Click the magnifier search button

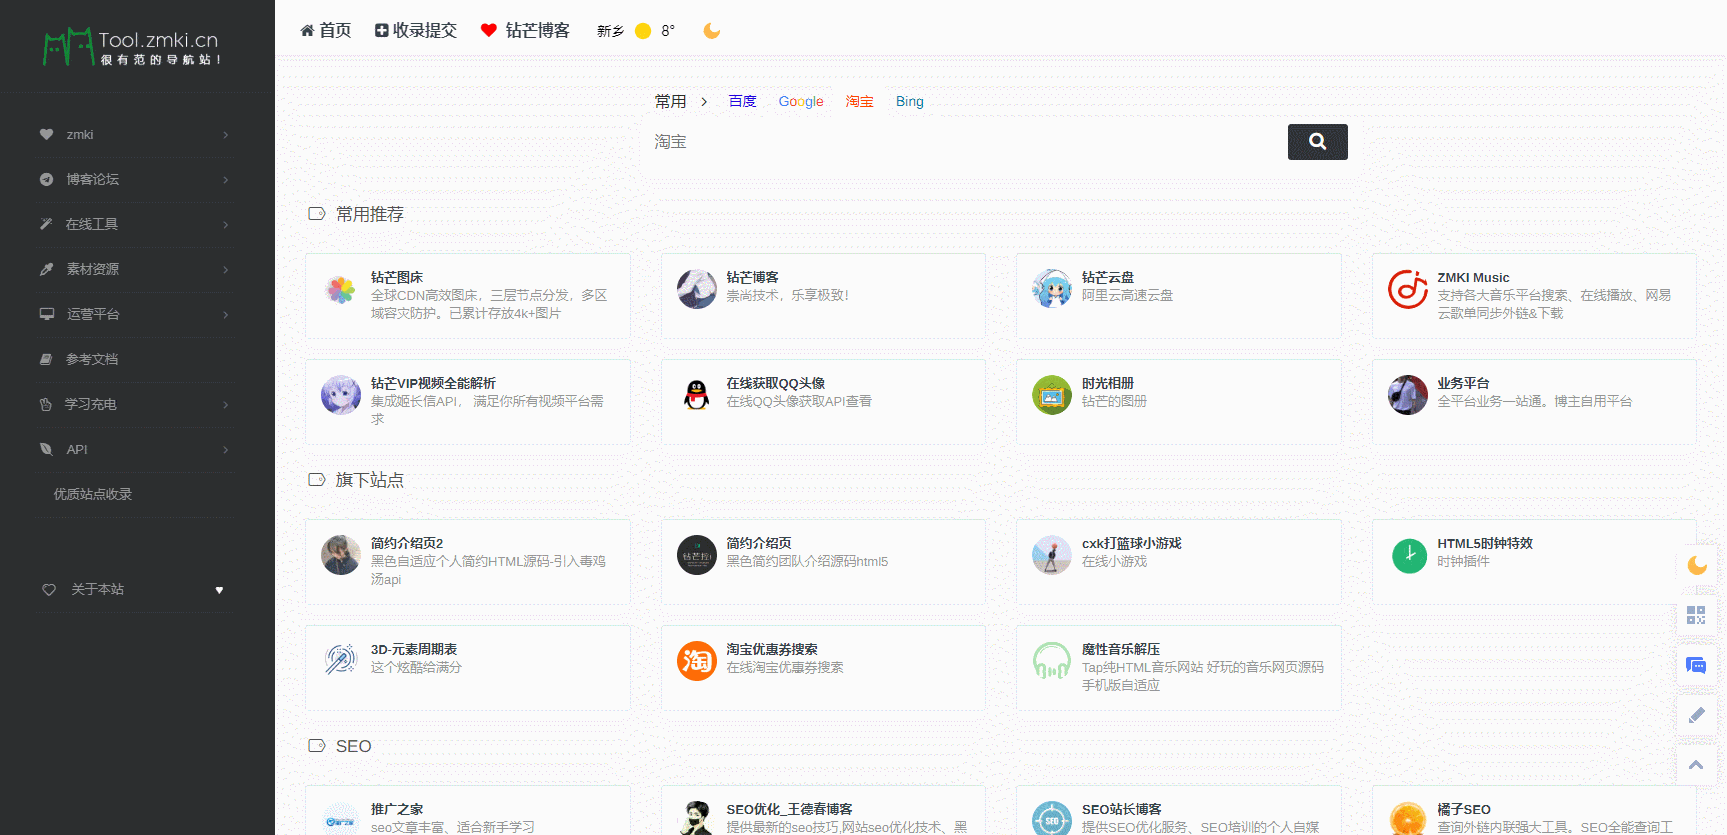[1317, 142]
